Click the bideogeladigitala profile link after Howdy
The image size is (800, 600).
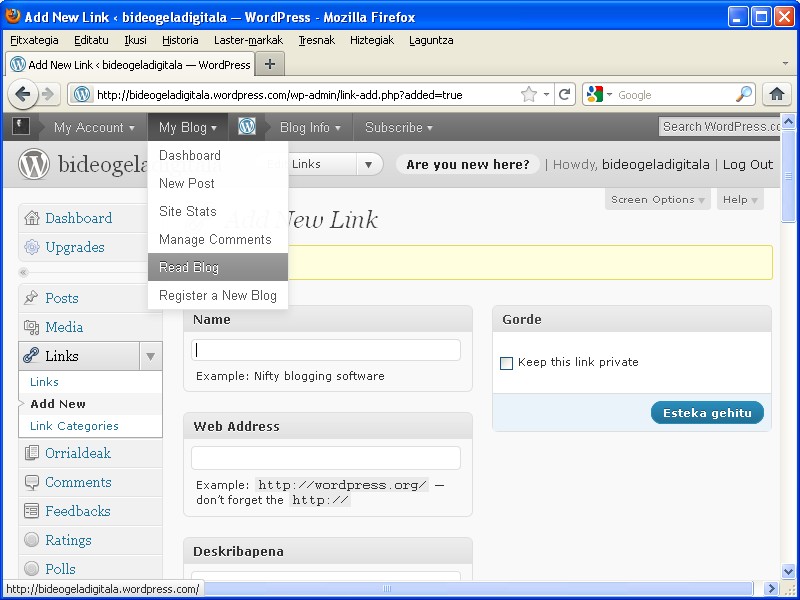656,165
